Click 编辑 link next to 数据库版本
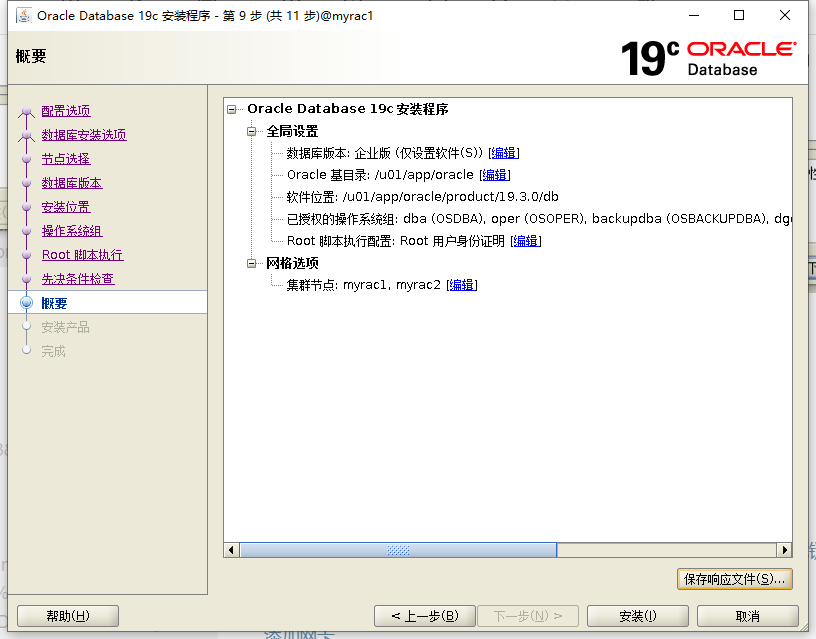This screenshot has width=816, height=639. pos(504,153)
